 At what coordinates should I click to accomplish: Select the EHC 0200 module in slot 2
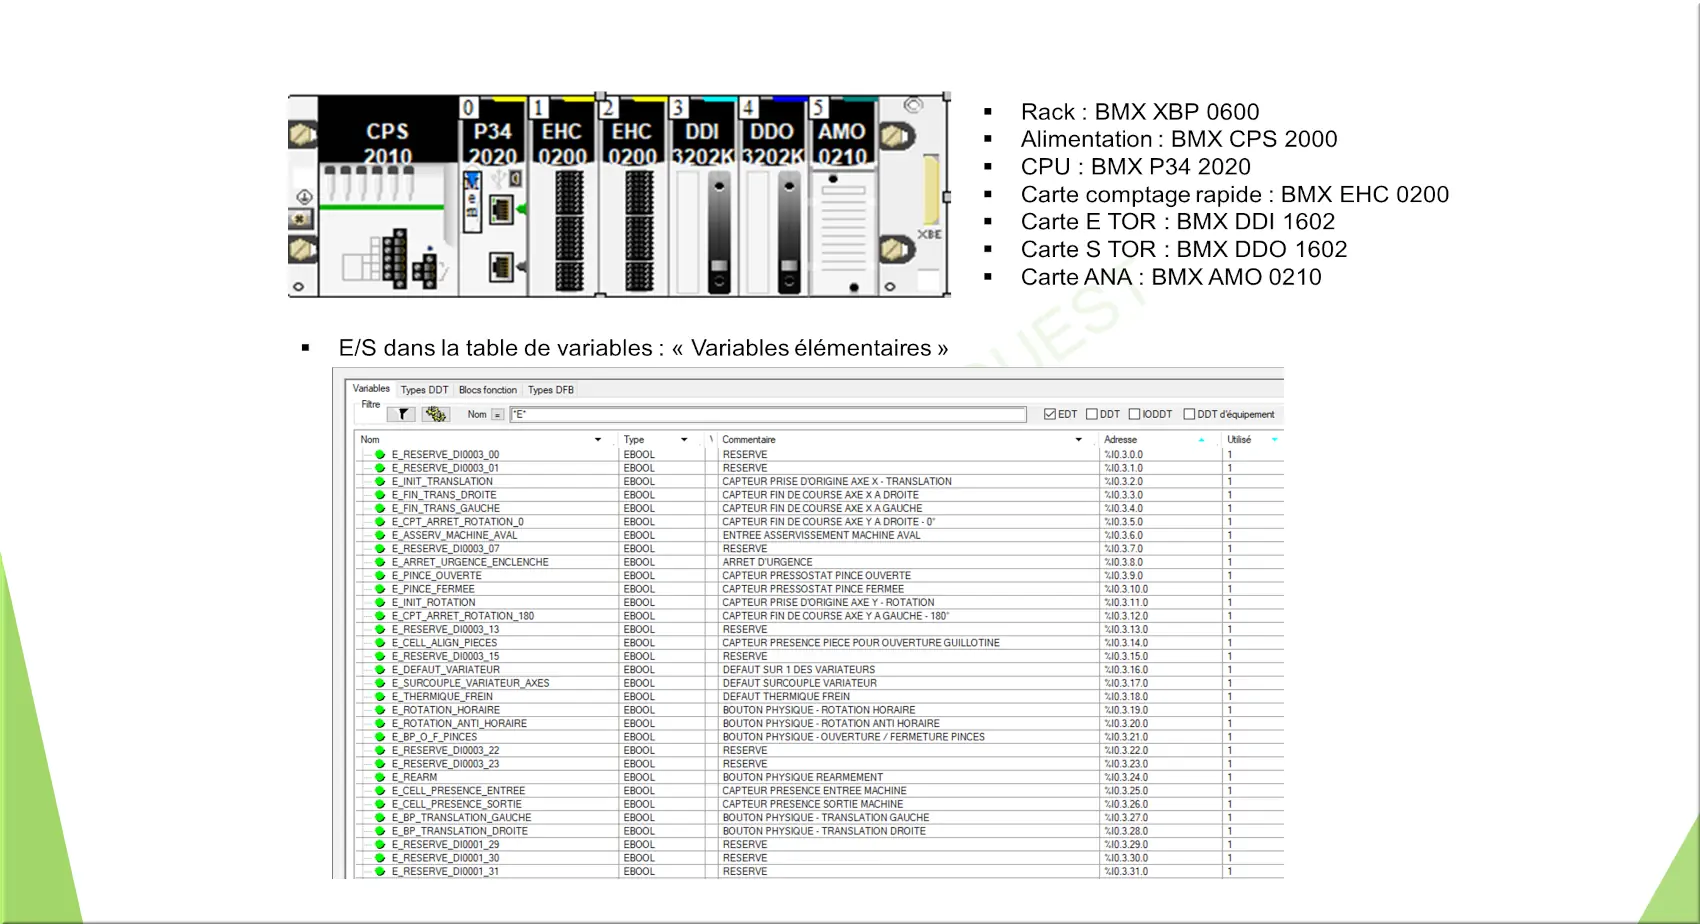[633, 196]
